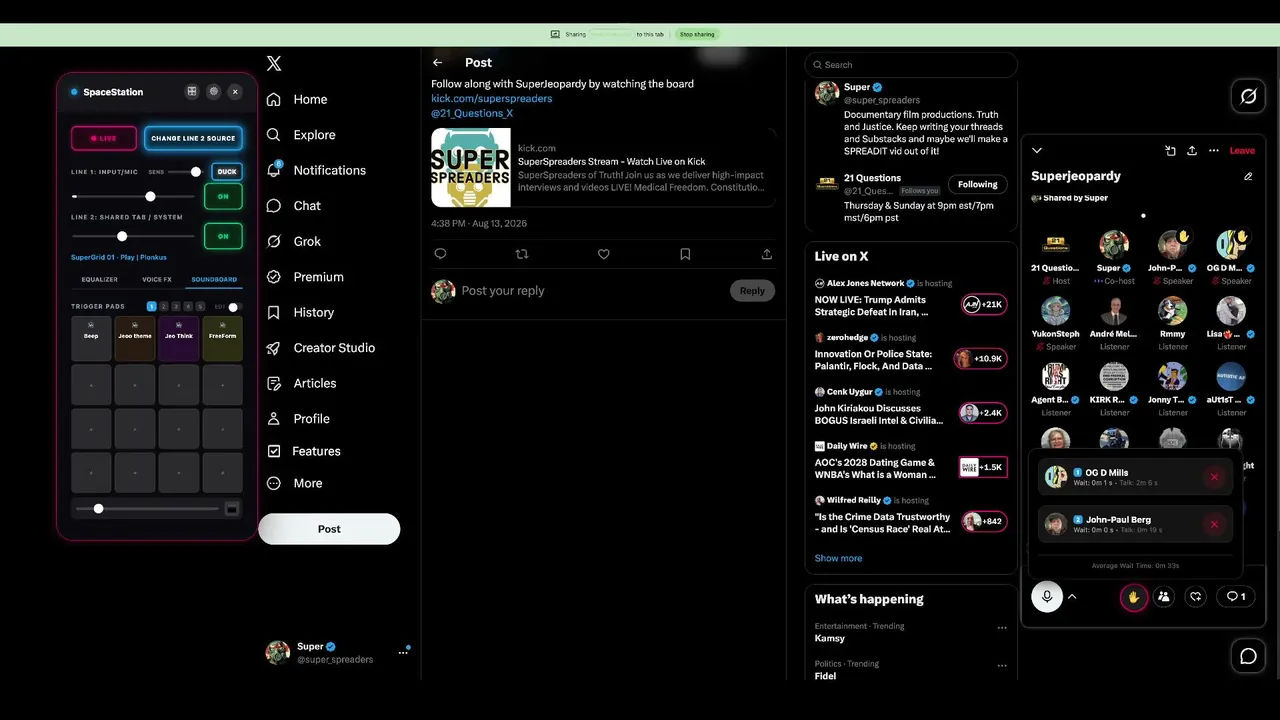Toggle Line 2 Shared Tab ON button
Image resolution: width=1280 pixels, height=720 pixels.
(x=223, y=236)
